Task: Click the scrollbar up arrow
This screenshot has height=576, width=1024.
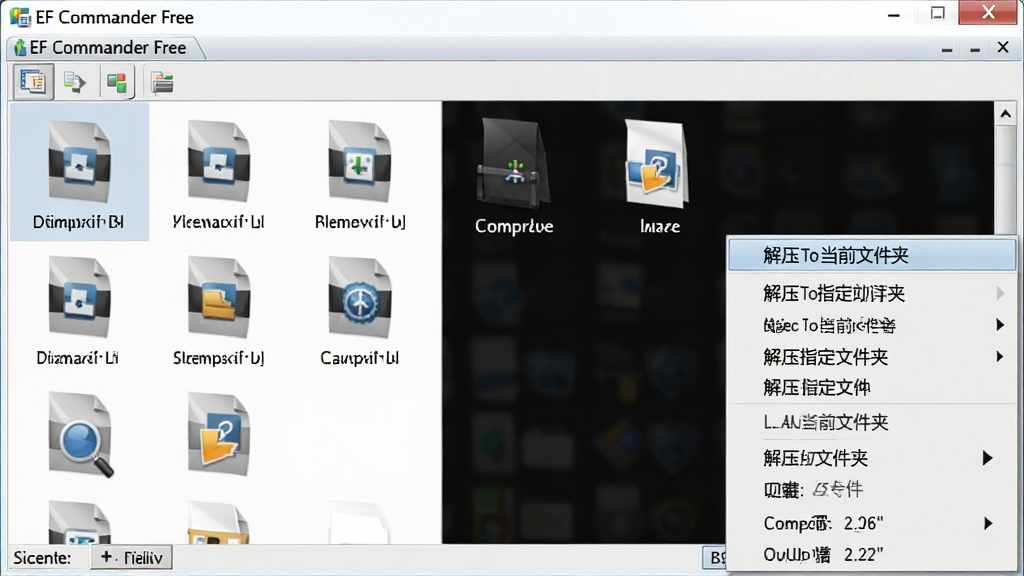Action: pyautogui.click(x=1005, y=114)
